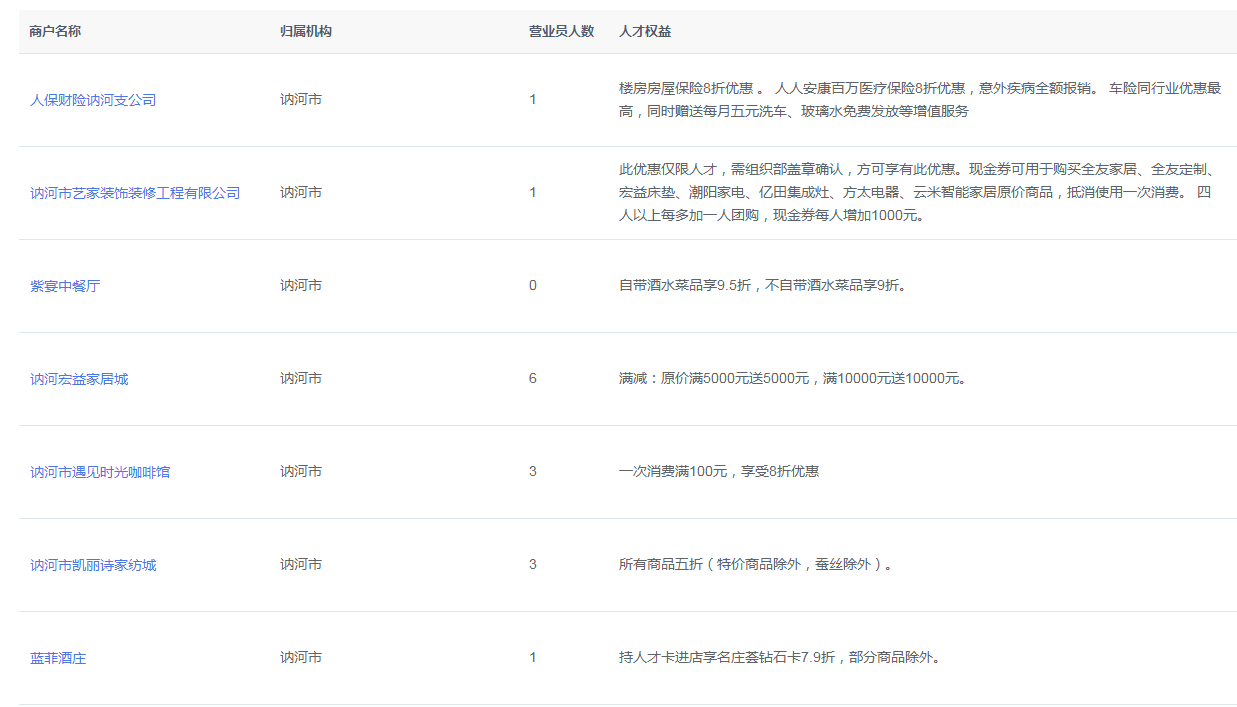
Task: Click staff count 6 for 讷河宏益家居城
Action: (x=533, y=378)
